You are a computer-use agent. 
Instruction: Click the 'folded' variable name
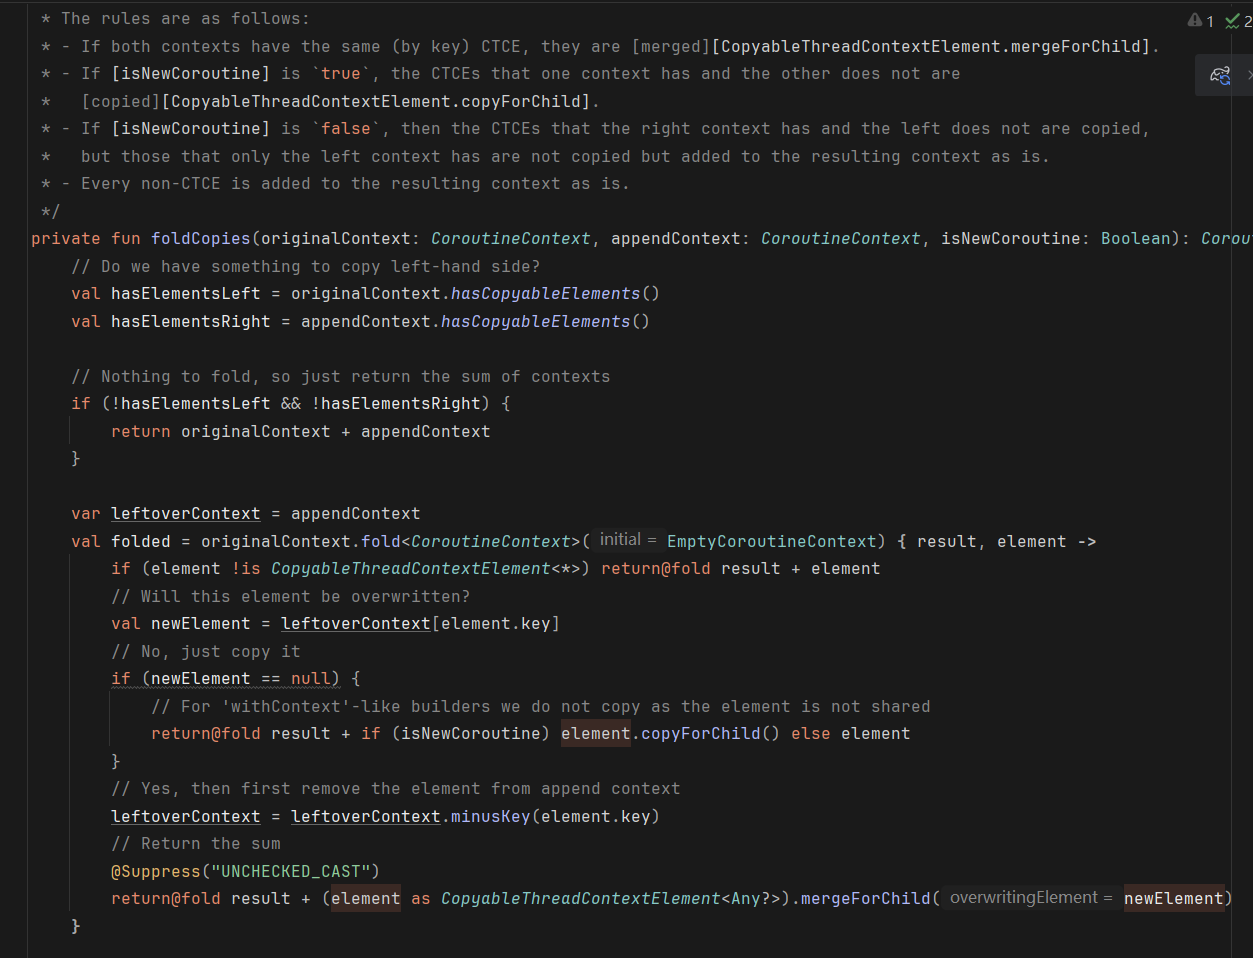tap(140, 541)
